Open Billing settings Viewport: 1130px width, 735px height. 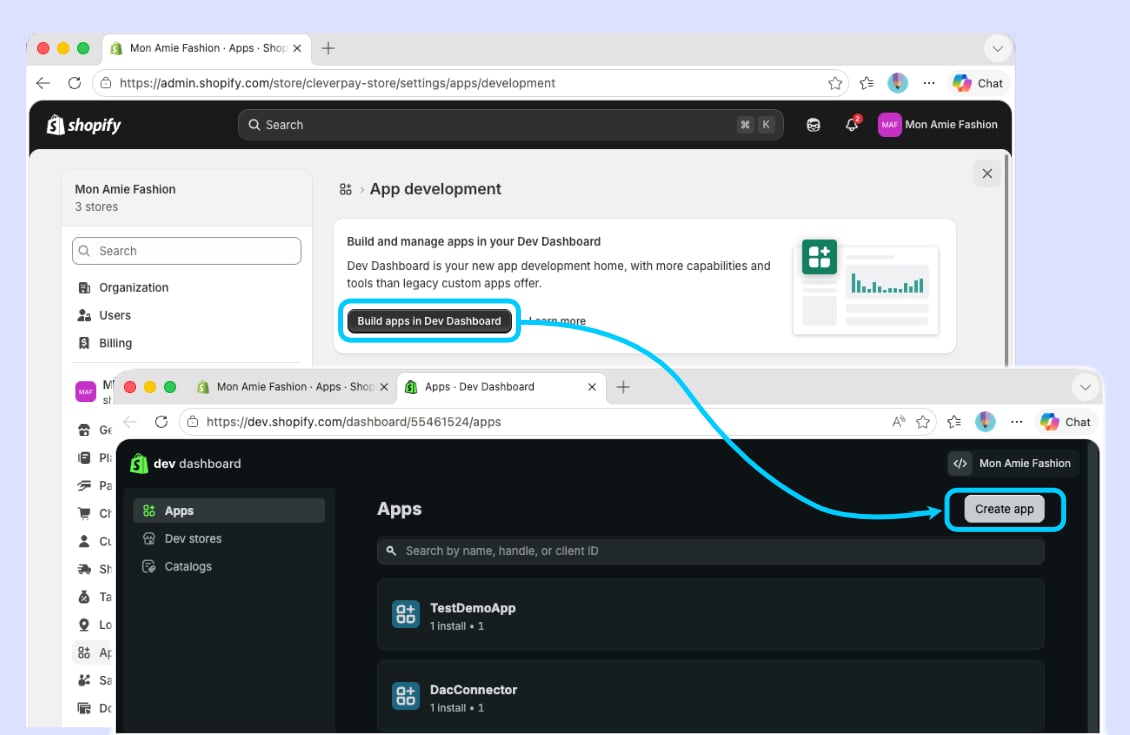(115, 343)
